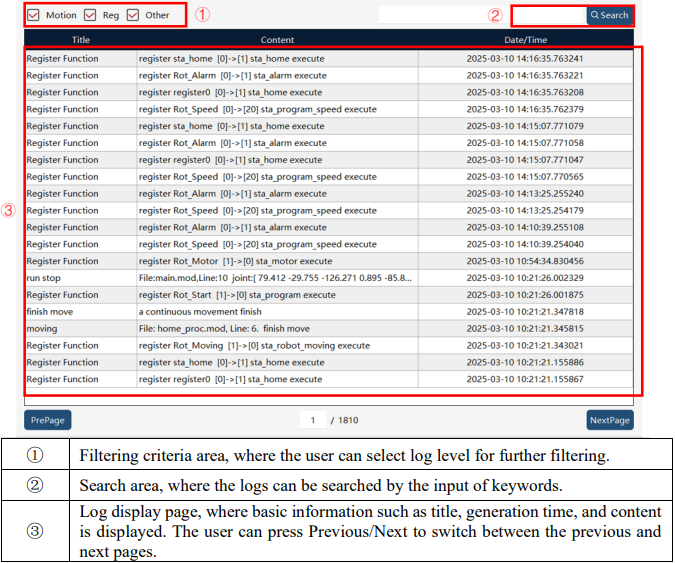
Task: Click timestamp 2025-03-10 14:10:39.254040
Action: click(525, 244)
